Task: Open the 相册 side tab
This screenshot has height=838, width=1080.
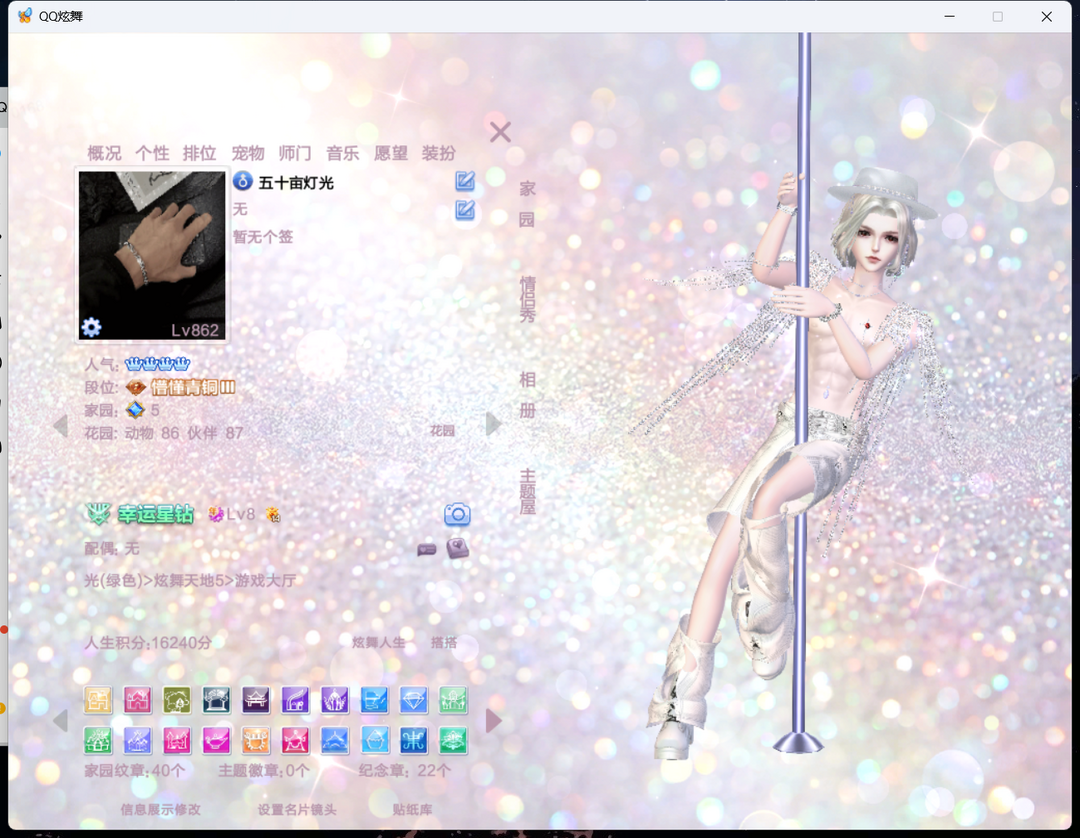Action: (x=528, y=395)
